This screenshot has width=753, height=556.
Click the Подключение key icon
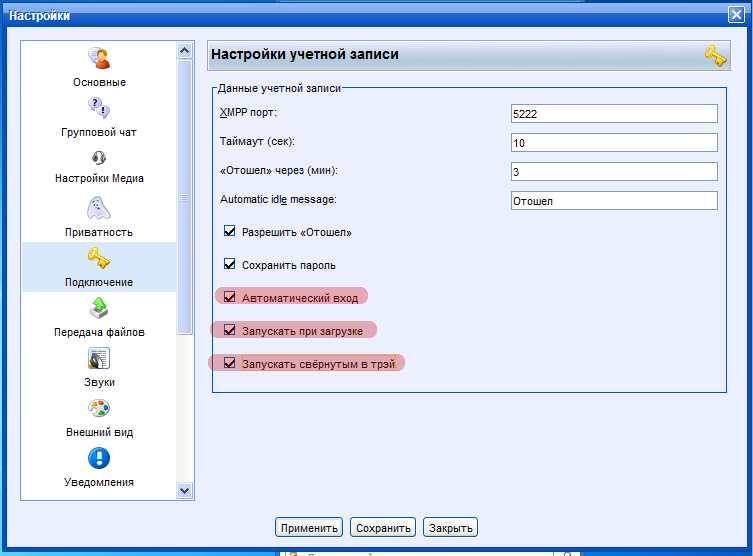(99, 258)
